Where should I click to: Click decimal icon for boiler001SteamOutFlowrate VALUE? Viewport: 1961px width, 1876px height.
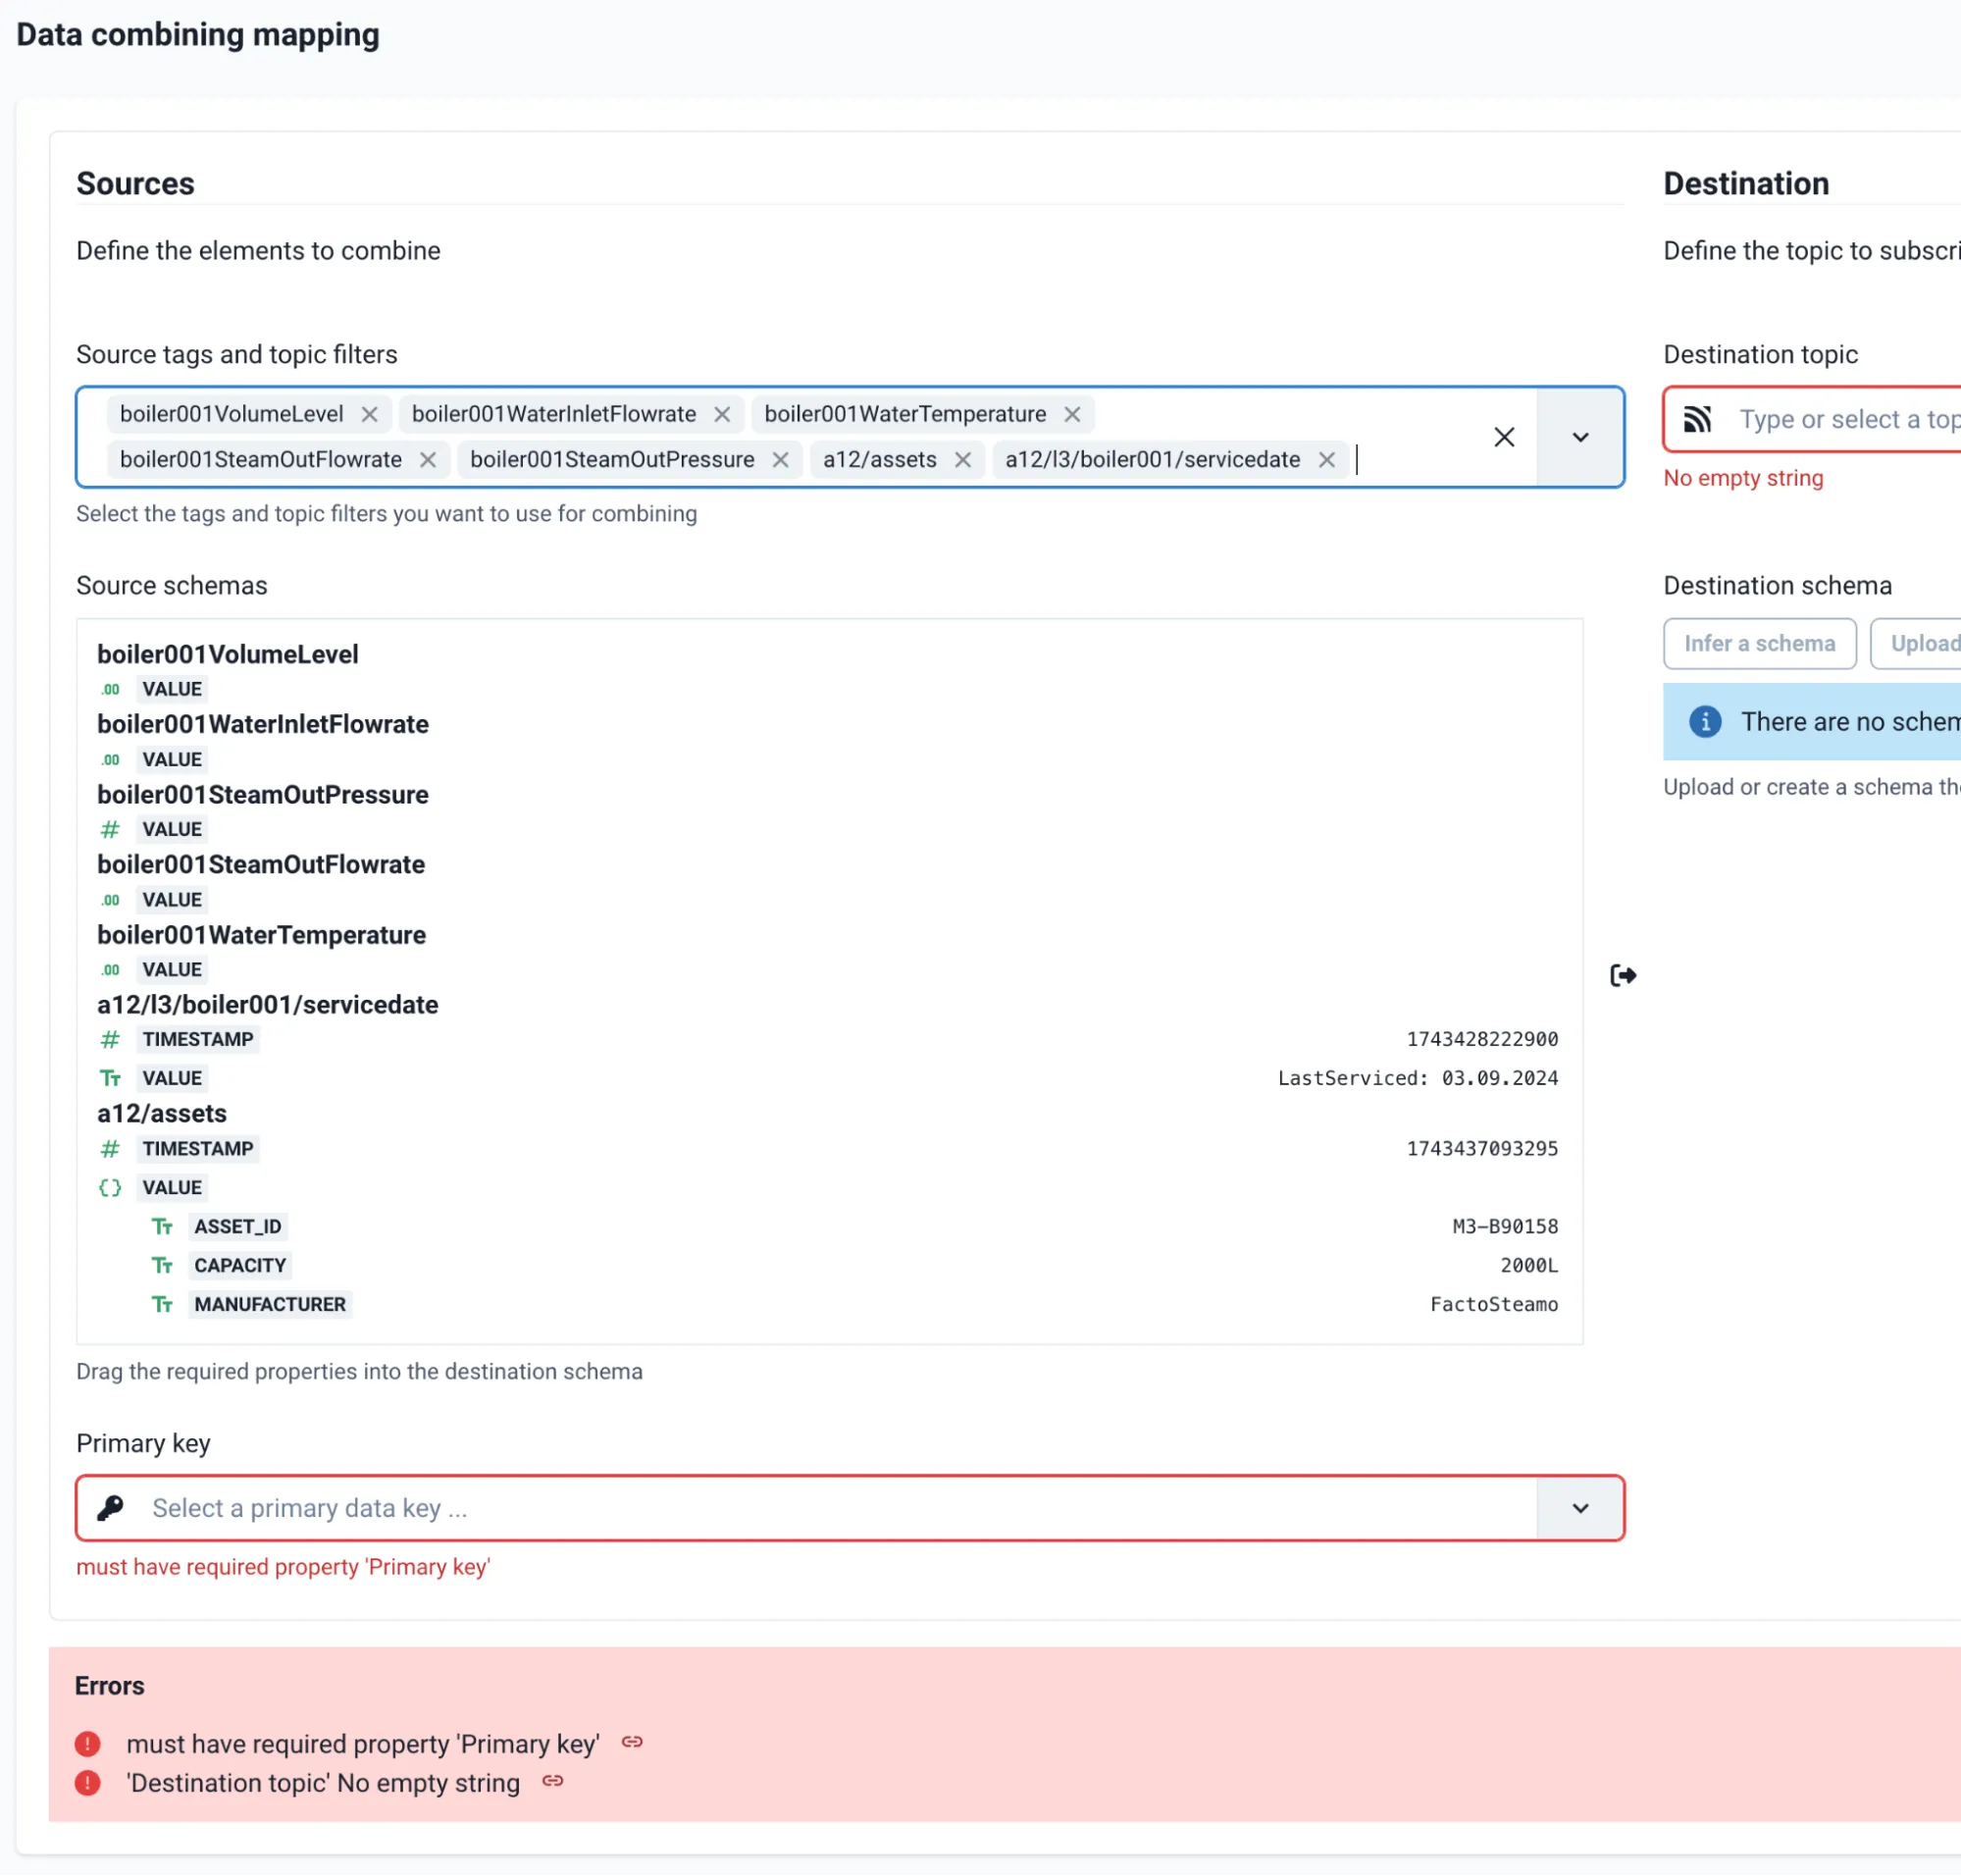click(x=110, y=900)
